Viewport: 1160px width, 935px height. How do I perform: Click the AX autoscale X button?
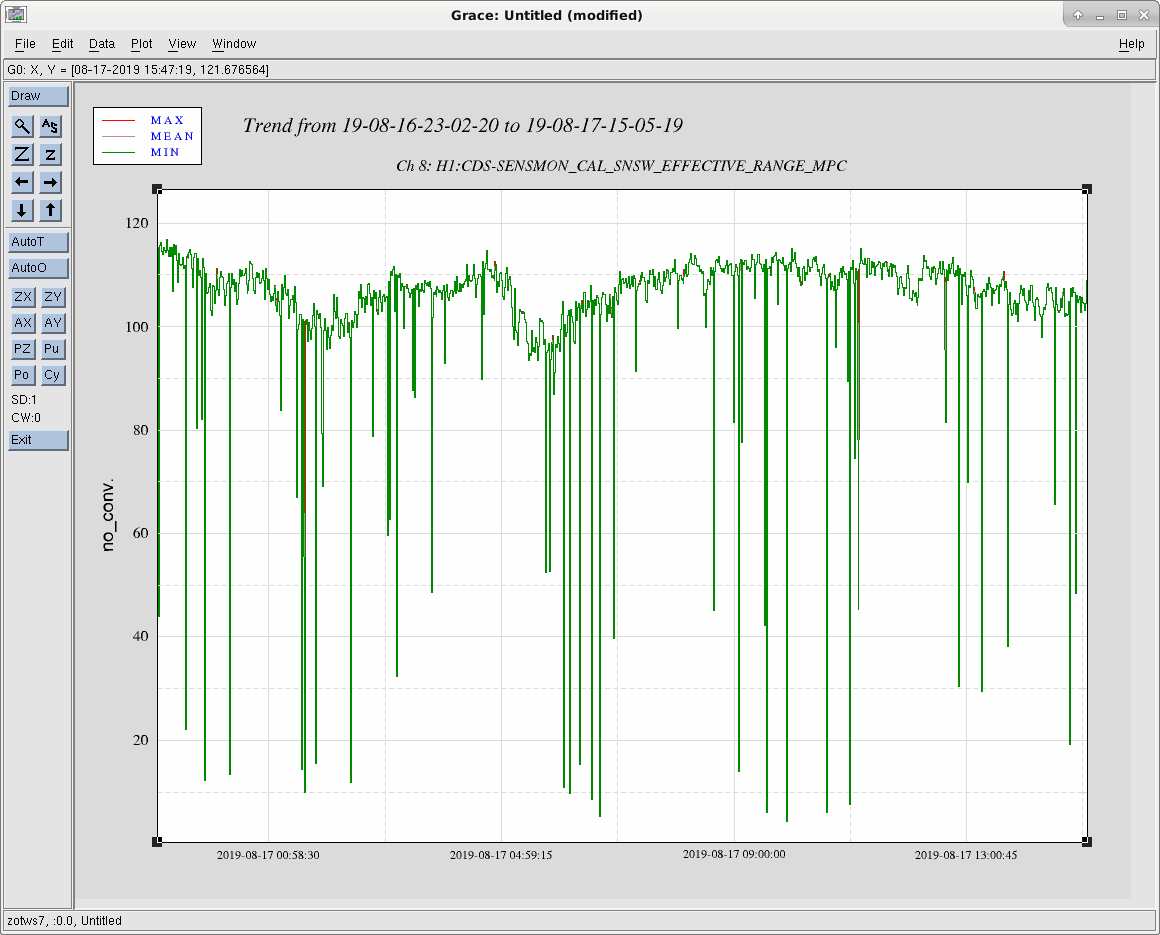coord(23,323)
